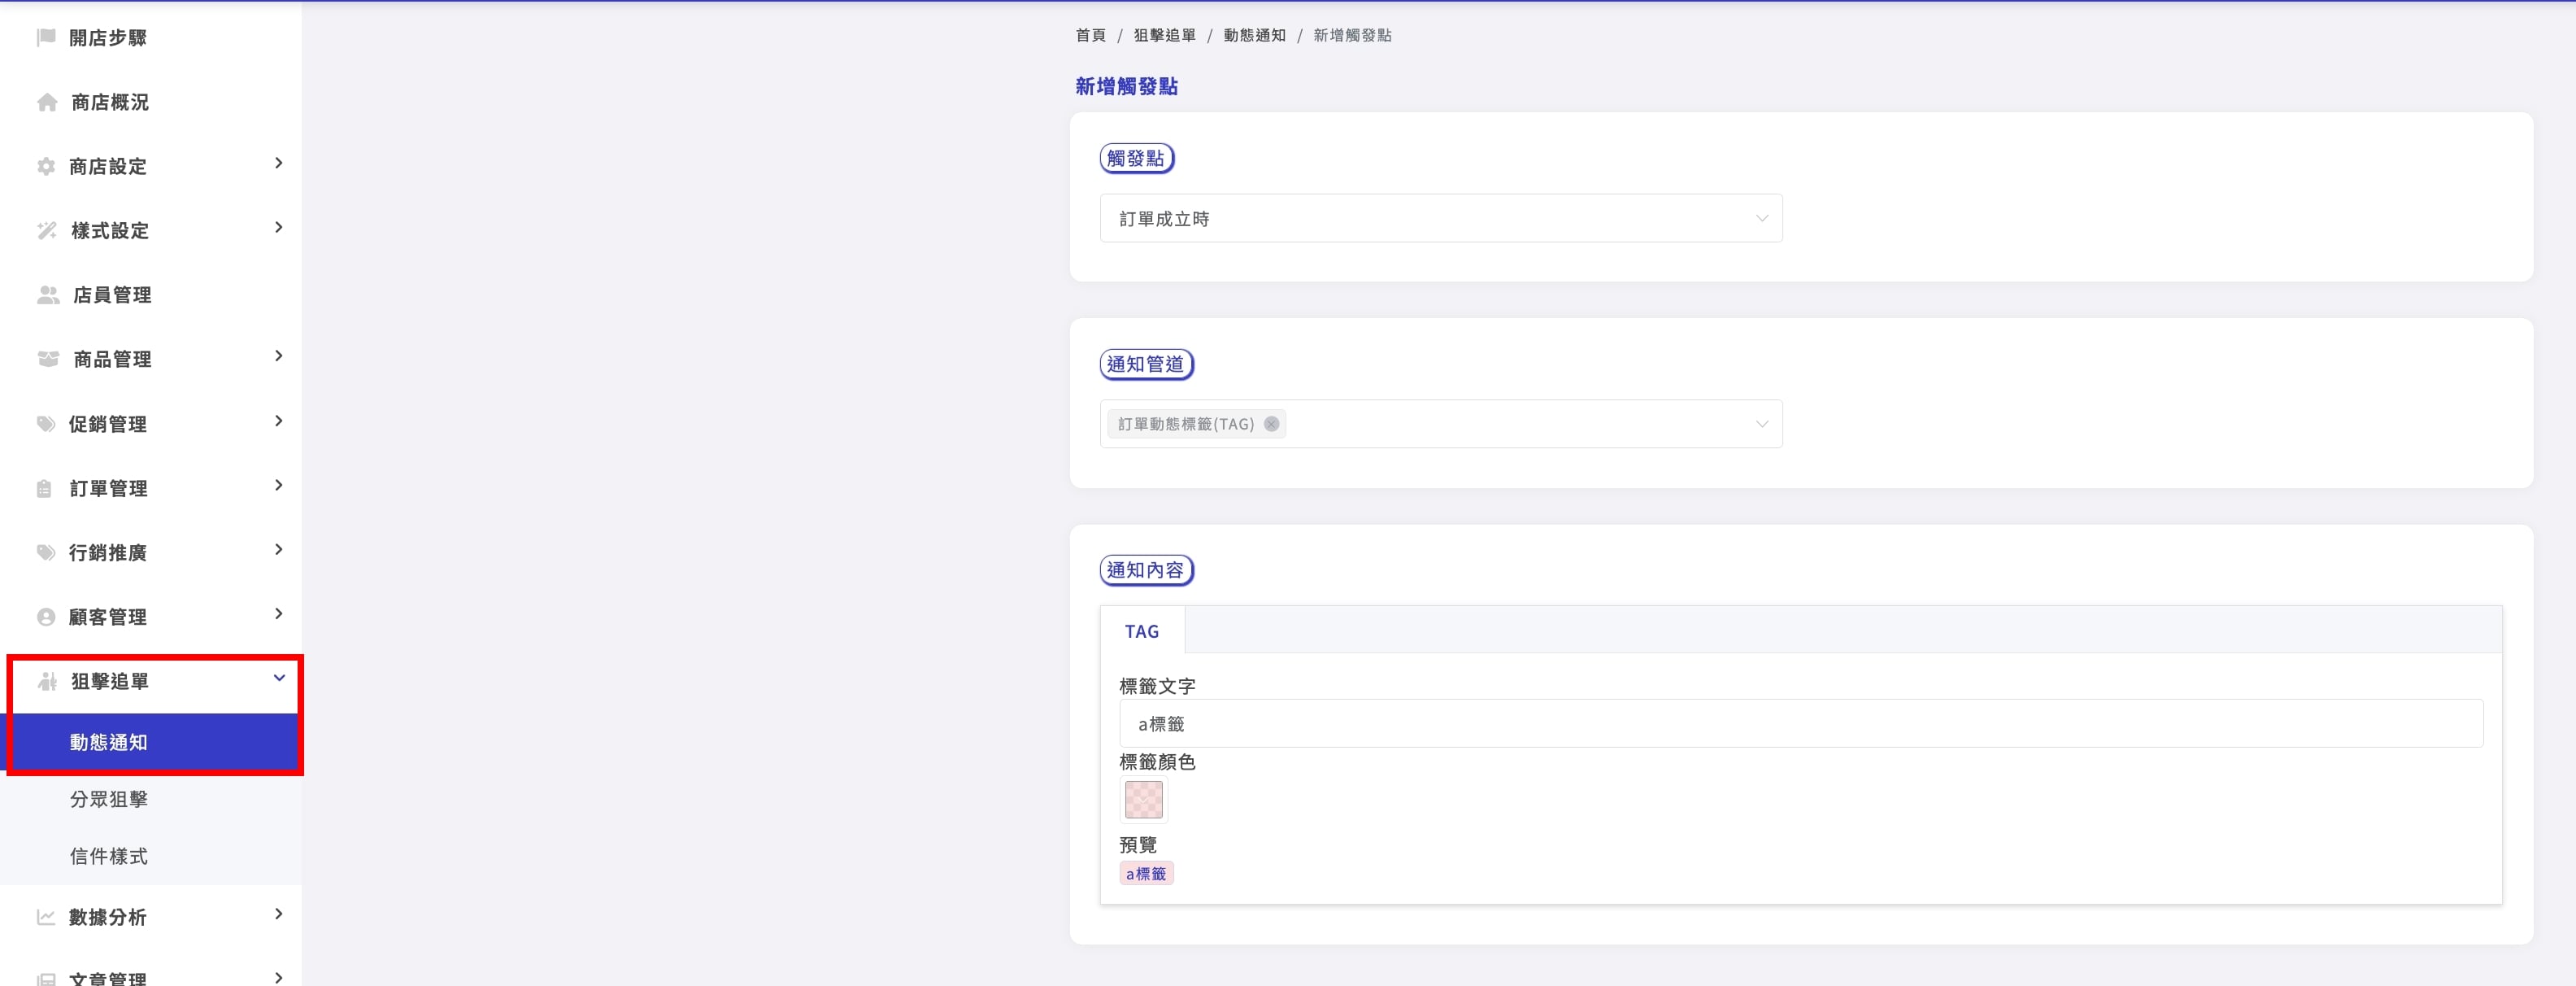Go to 首頁 in the breadcrumb
Screen dimensions: 2576x986
1090,35
